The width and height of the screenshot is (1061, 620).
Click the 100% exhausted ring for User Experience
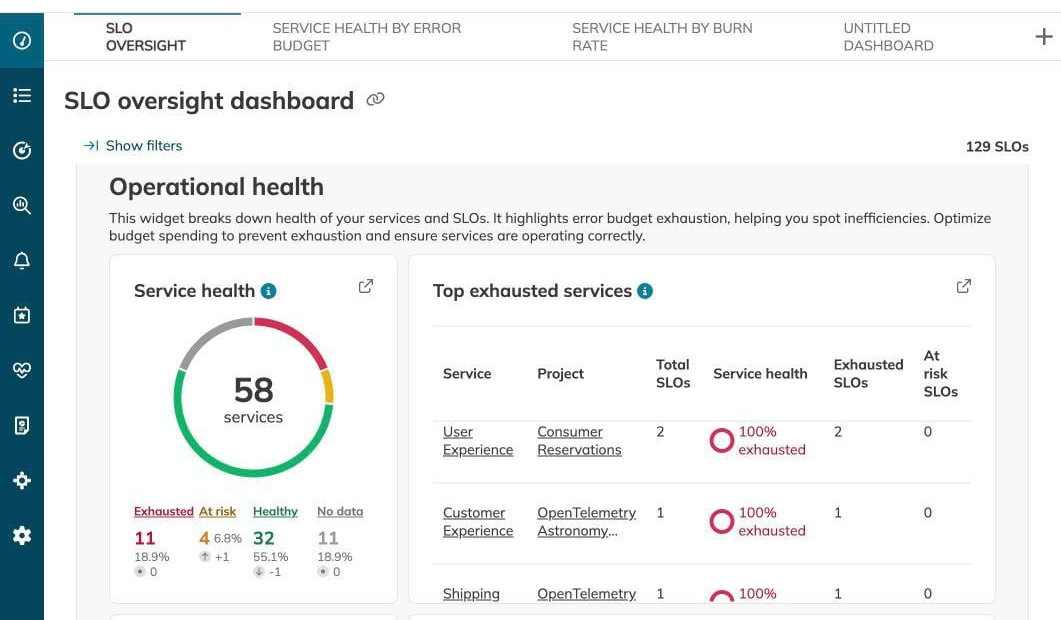721,441
